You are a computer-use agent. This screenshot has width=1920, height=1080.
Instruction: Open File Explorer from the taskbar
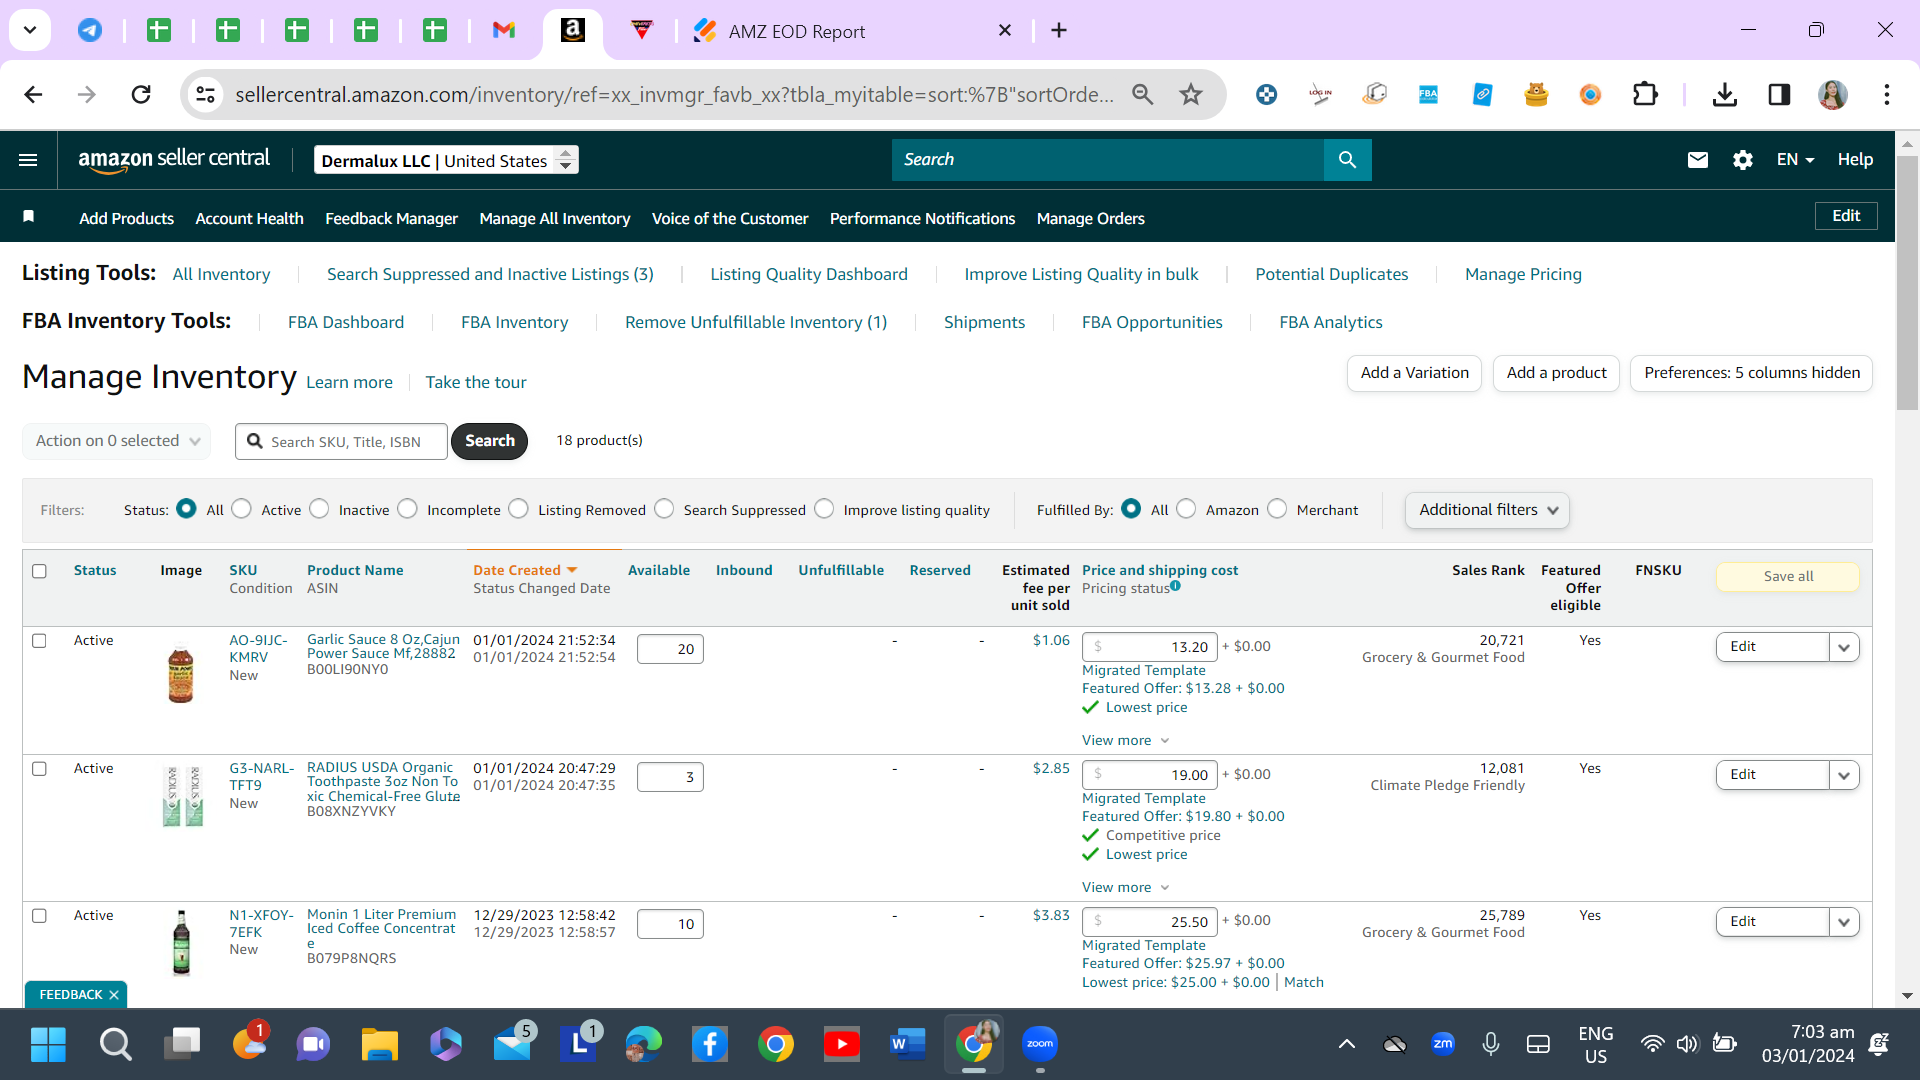(x=380, y=1044)
